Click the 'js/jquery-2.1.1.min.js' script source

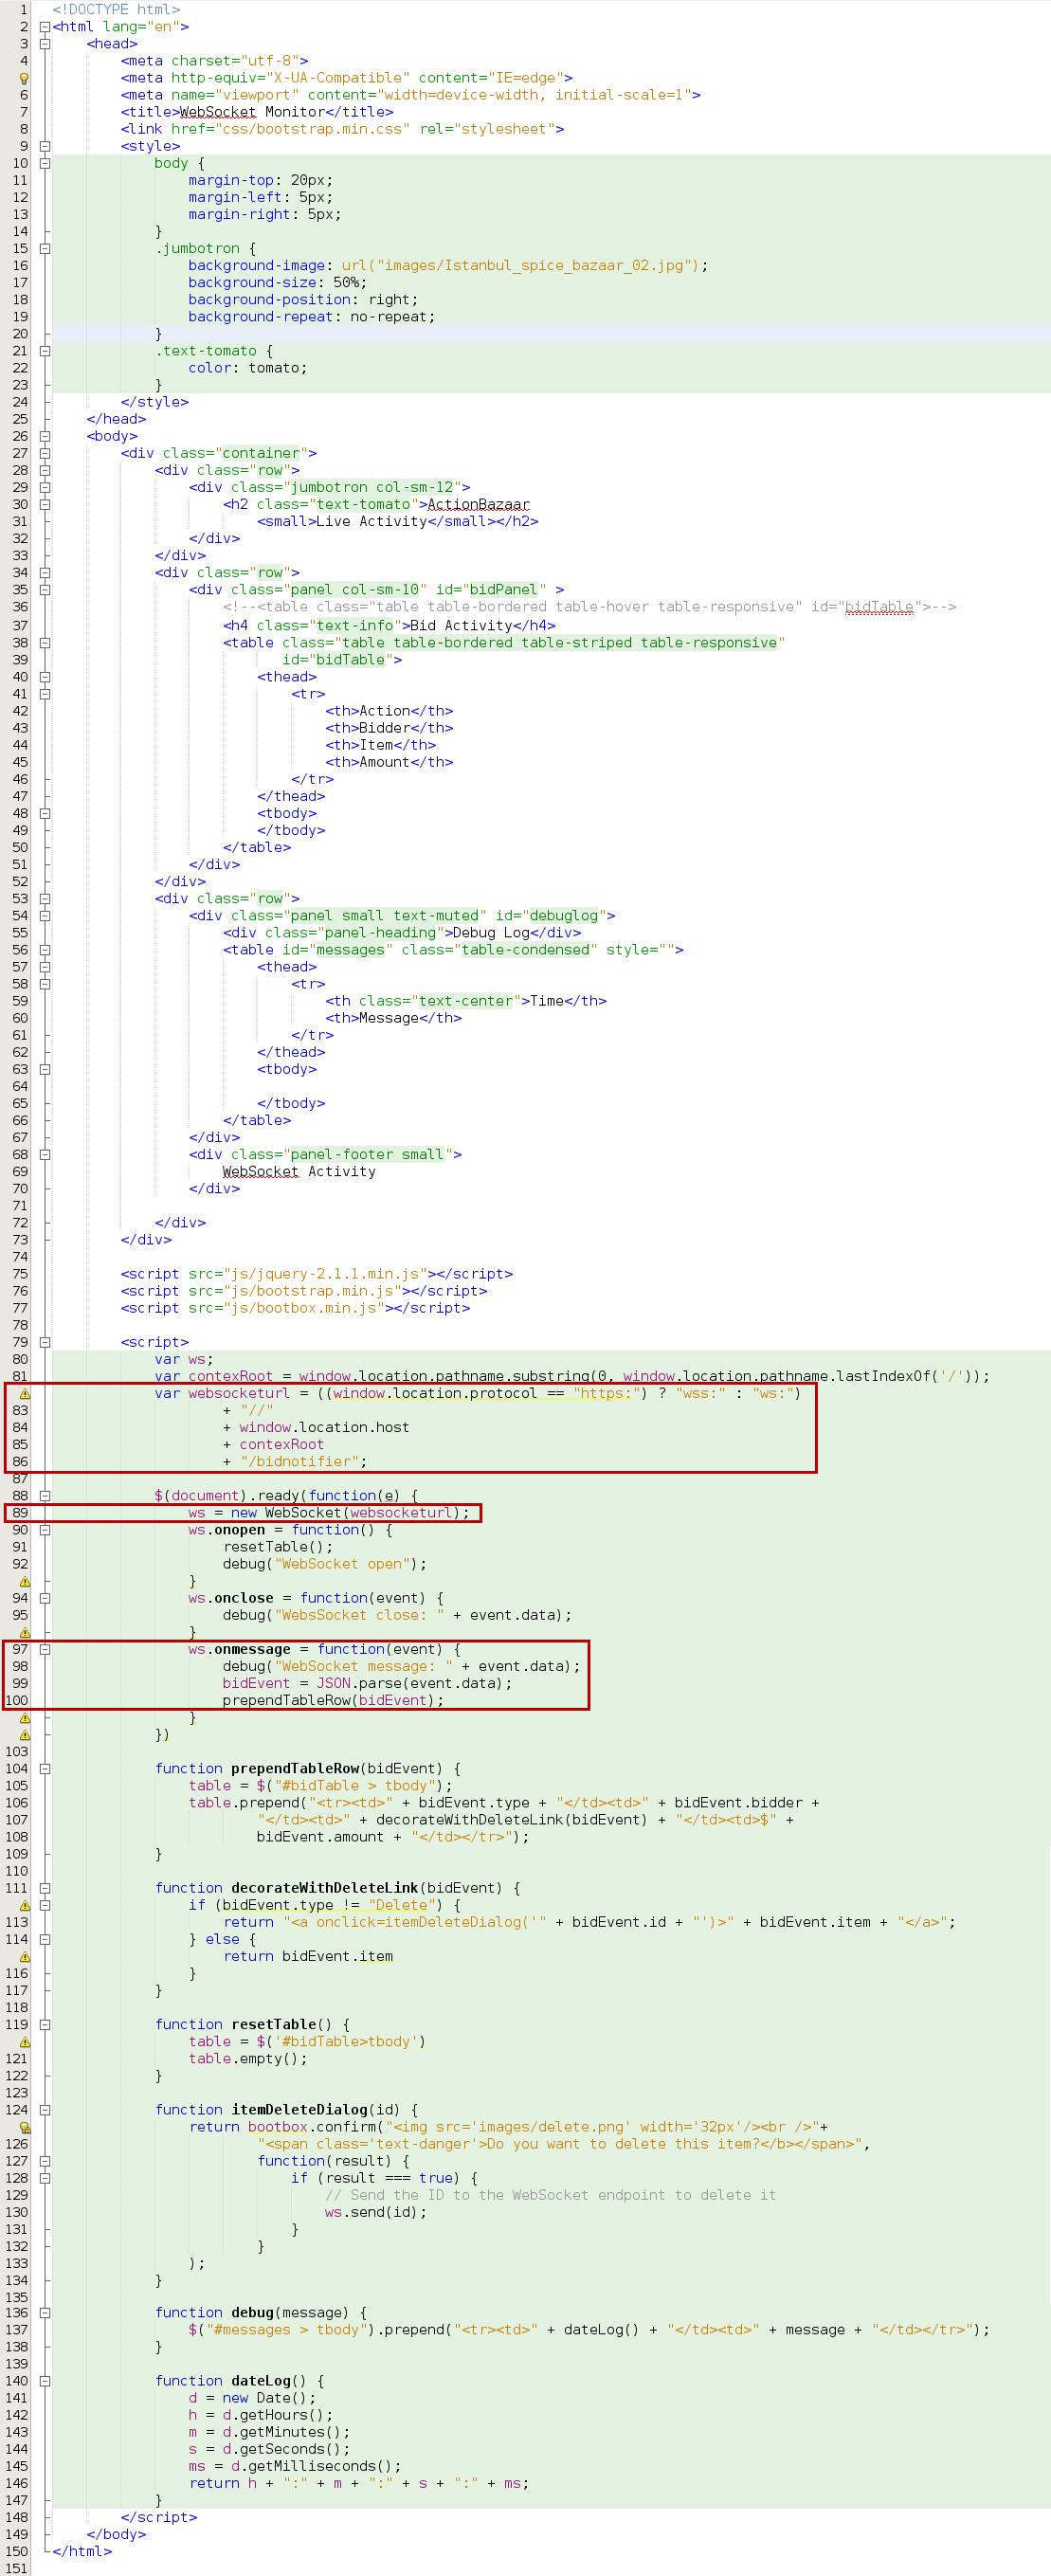(325, 1274)
